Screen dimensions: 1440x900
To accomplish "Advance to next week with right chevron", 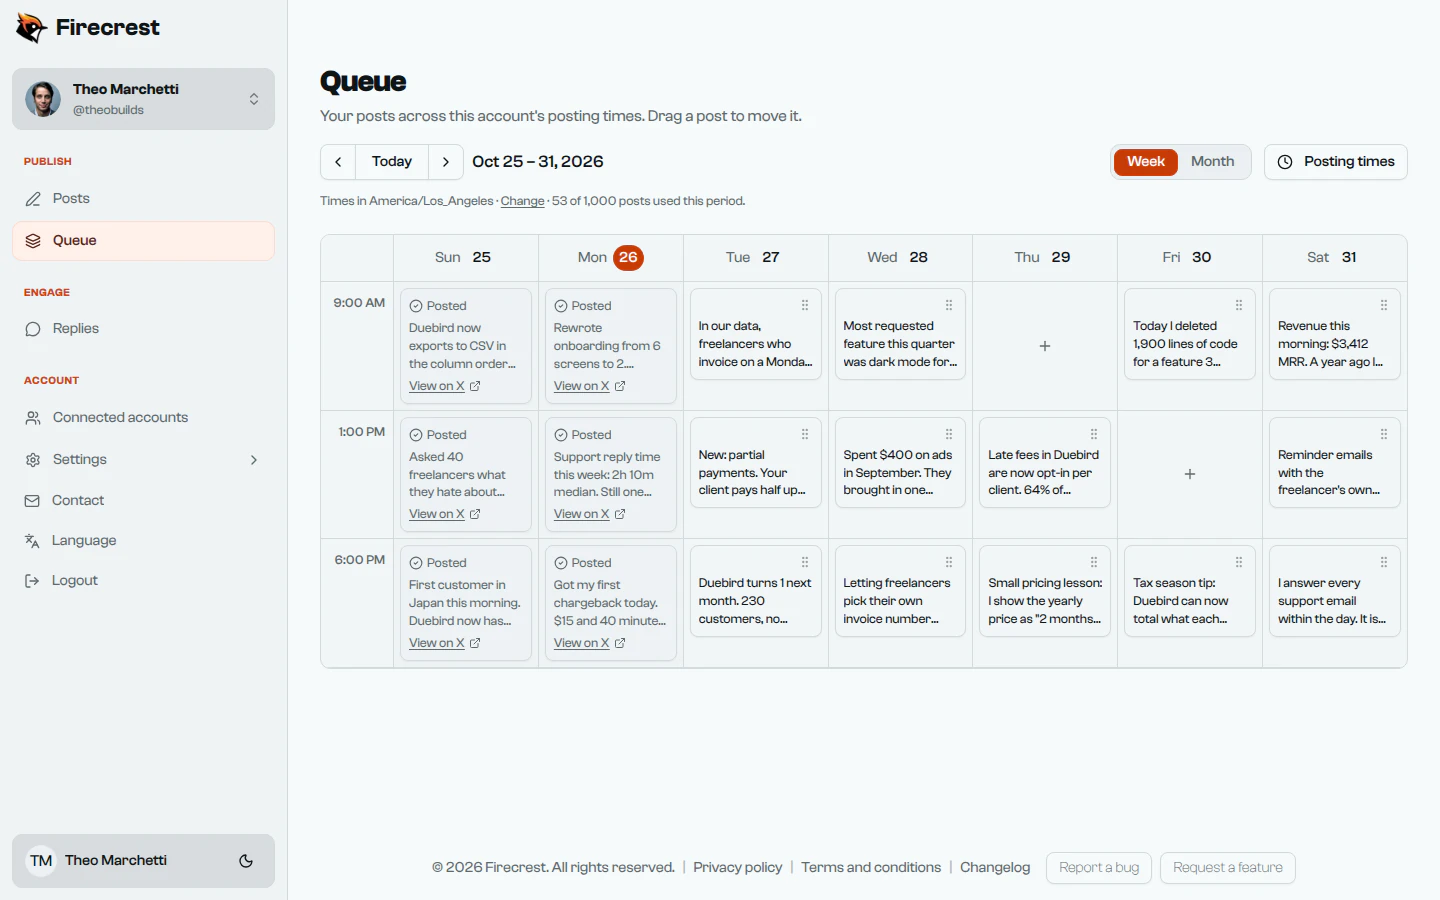I will [446, 162].
